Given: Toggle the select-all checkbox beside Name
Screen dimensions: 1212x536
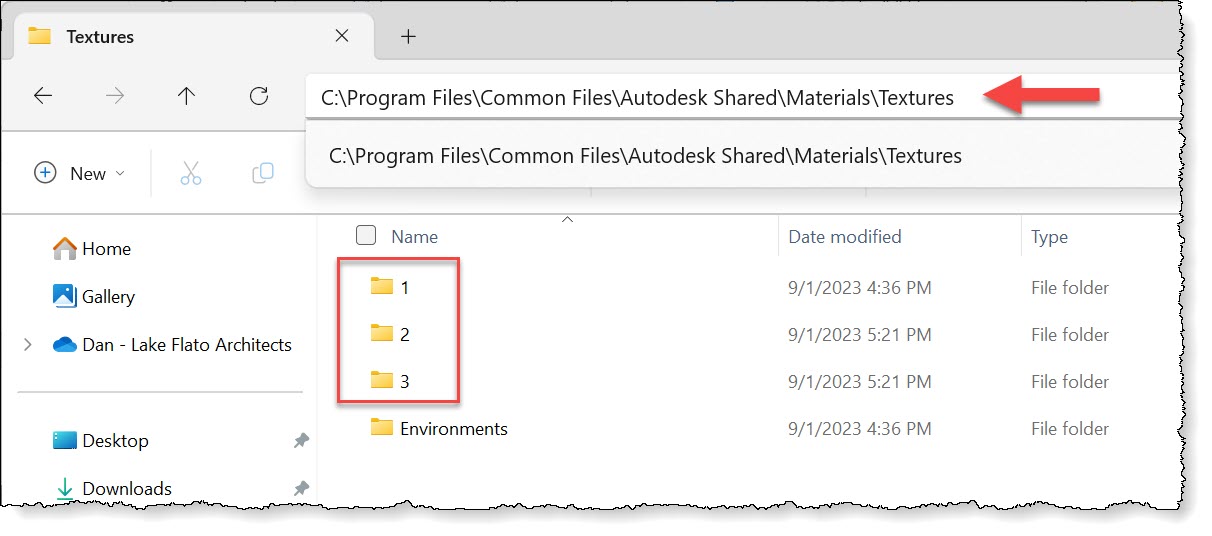Looking at the screenshot, I should click(366, 236).
